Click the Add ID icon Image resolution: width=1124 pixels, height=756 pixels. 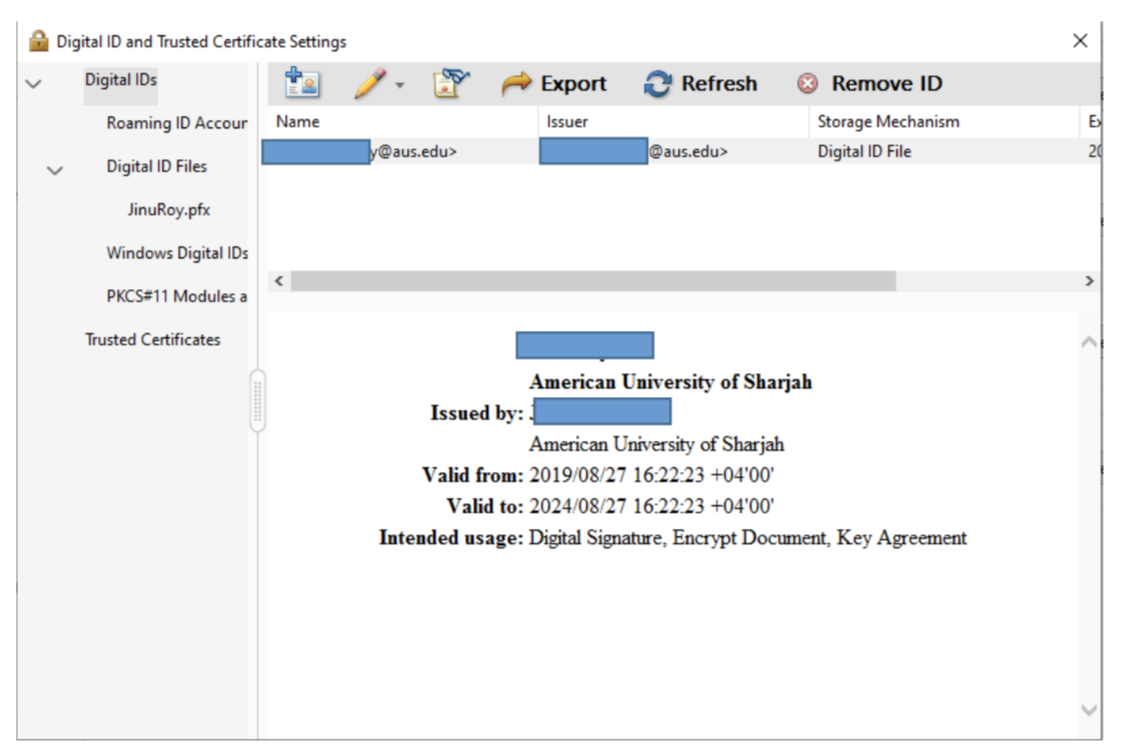(302, 83)
